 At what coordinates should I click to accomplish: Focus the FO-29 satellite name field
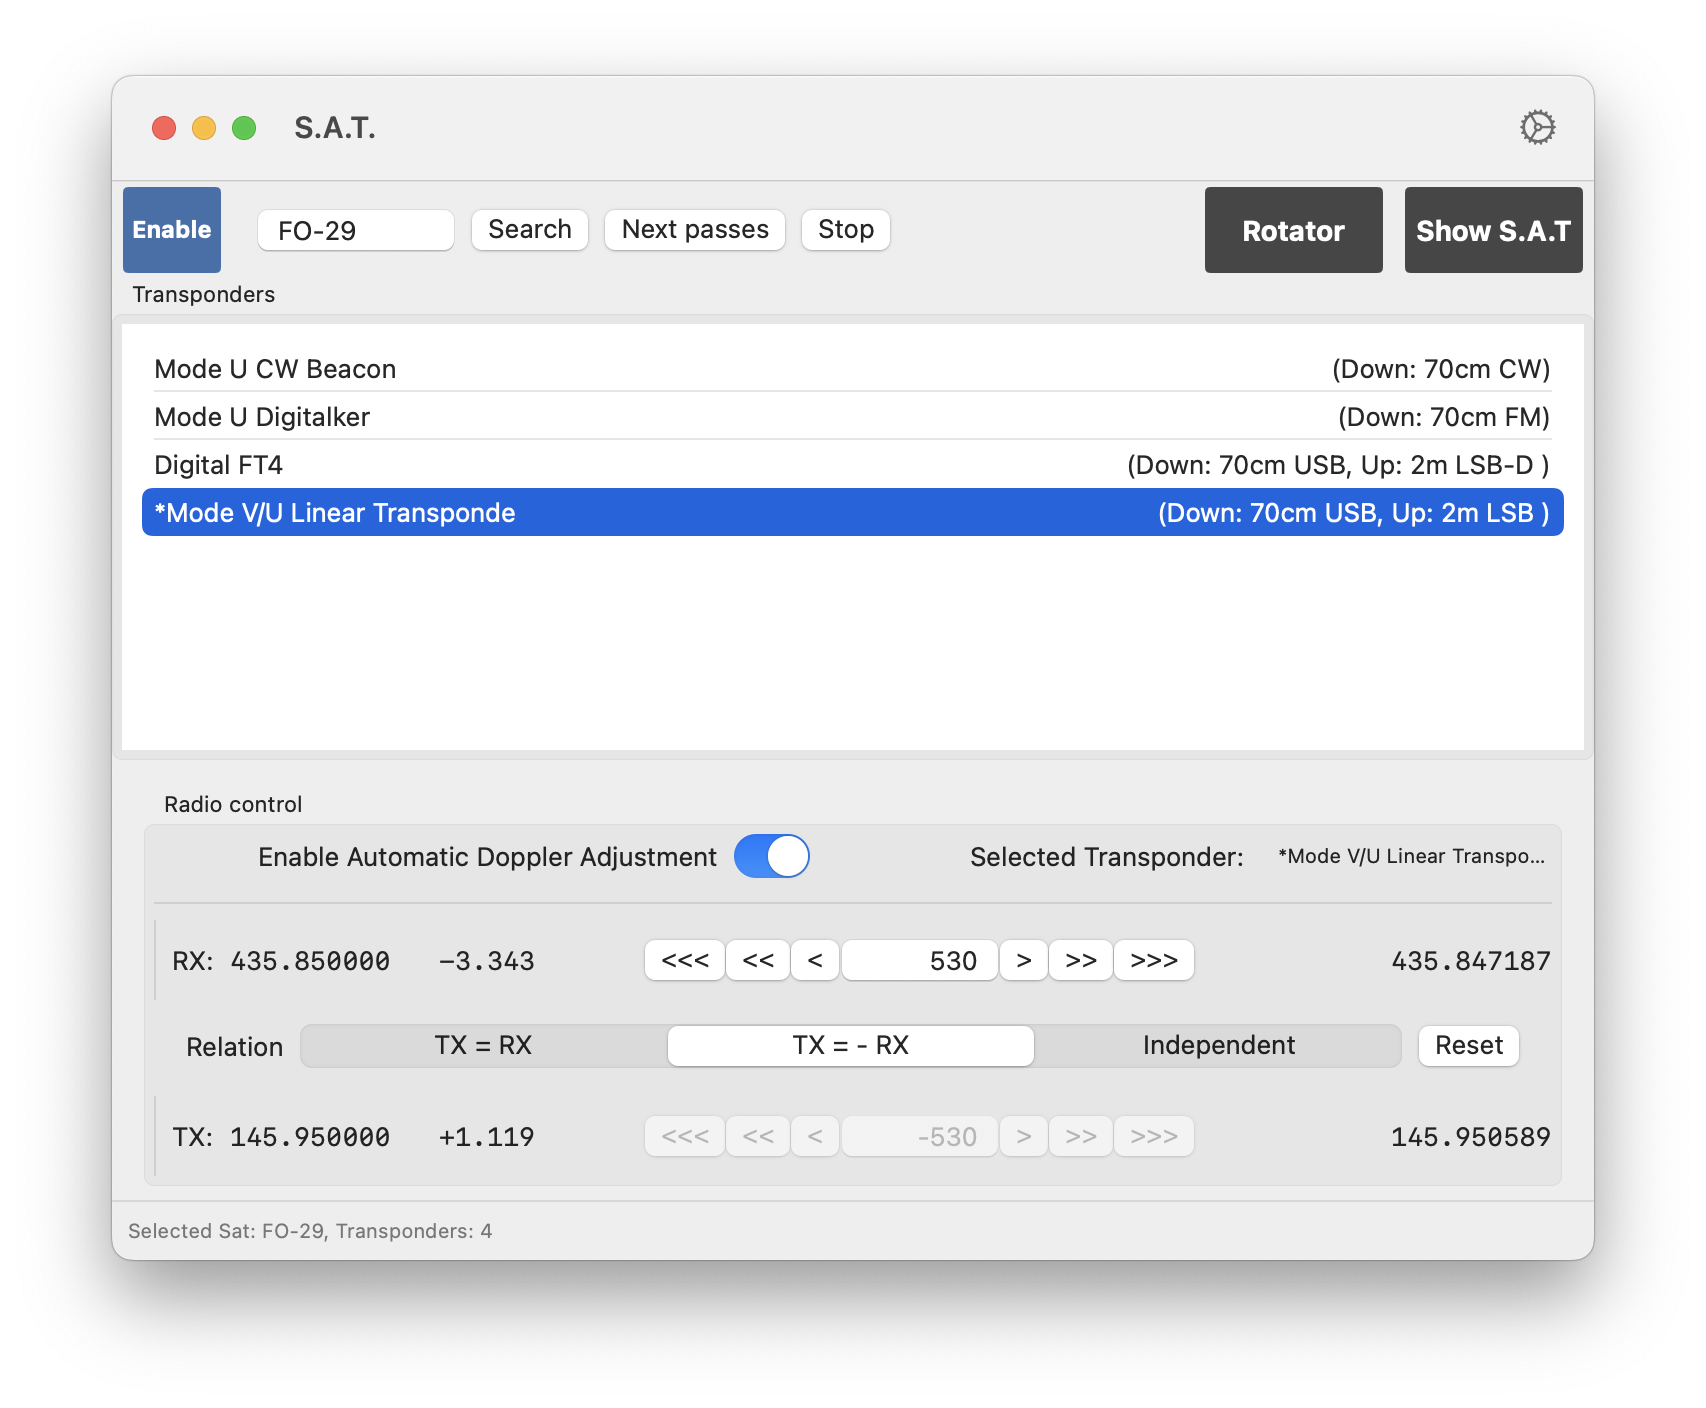[356, 230]
